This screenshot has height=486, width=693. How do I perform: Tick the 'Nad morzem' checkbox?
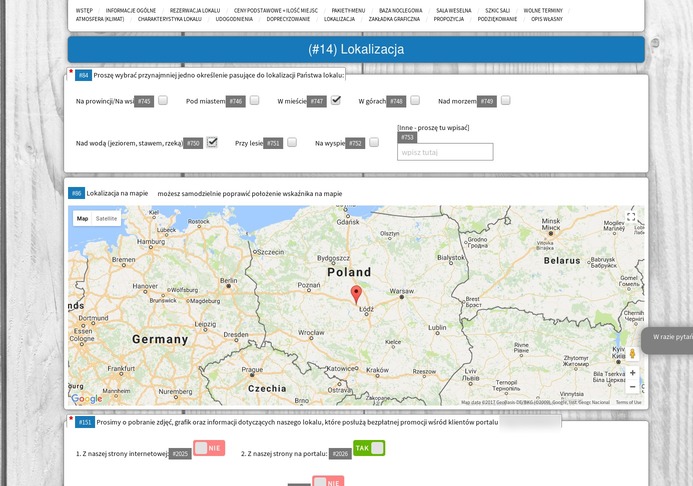coord(506,100)
